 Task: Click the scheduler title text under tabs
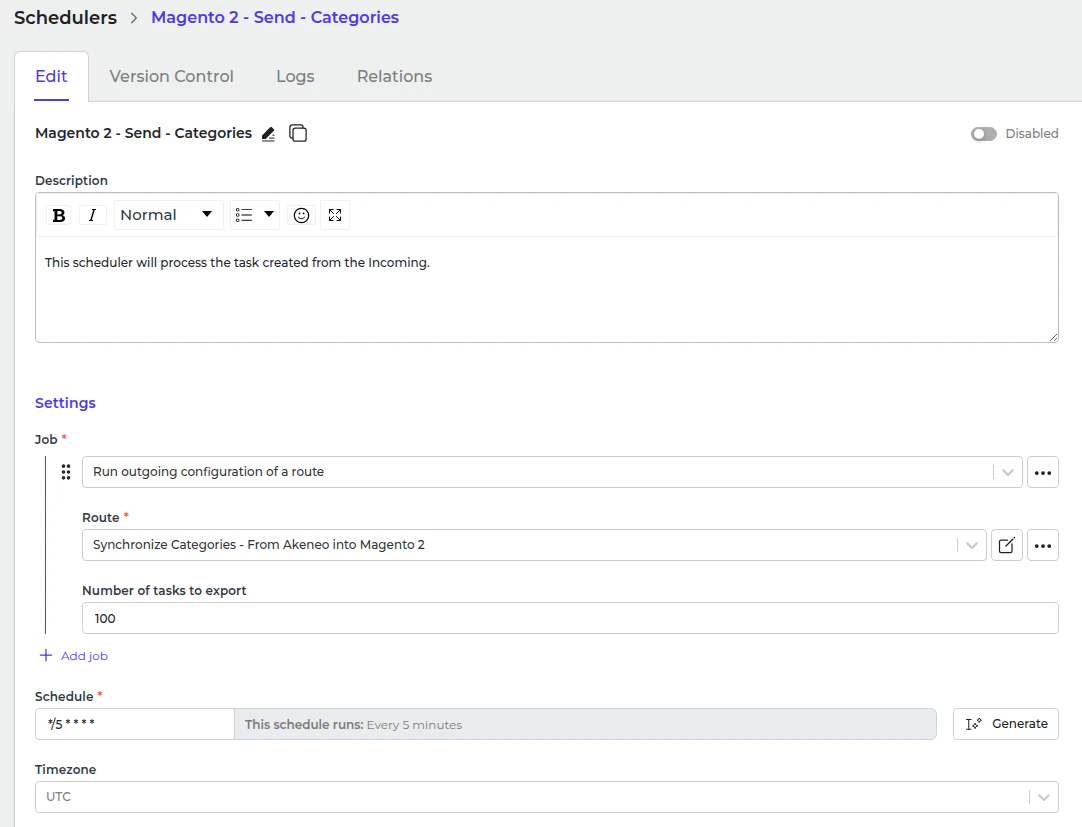point(144,133)
